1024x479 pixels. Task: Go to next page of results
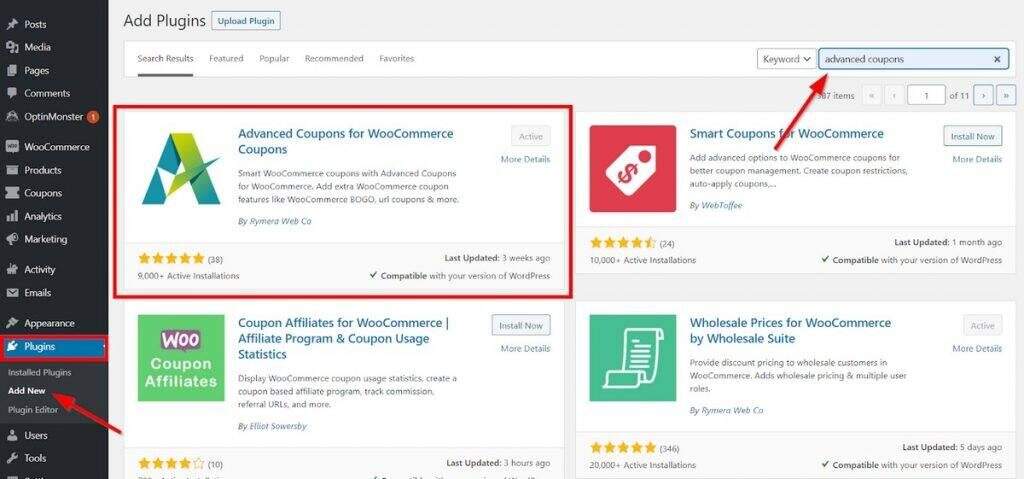click(984, 95)
